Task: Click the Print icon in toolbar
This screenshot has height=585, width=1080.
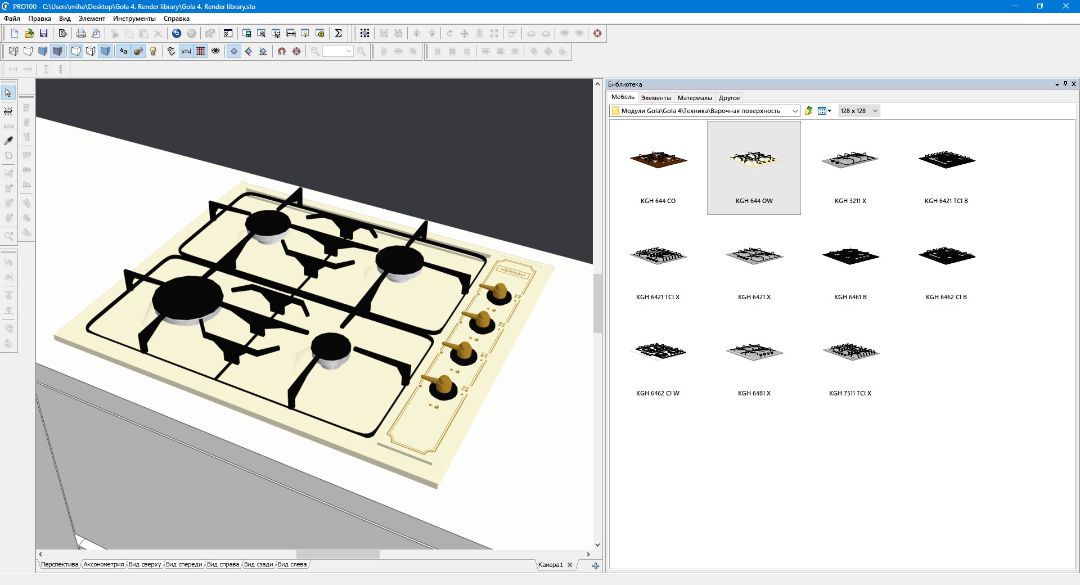Action: pos(81,33)
